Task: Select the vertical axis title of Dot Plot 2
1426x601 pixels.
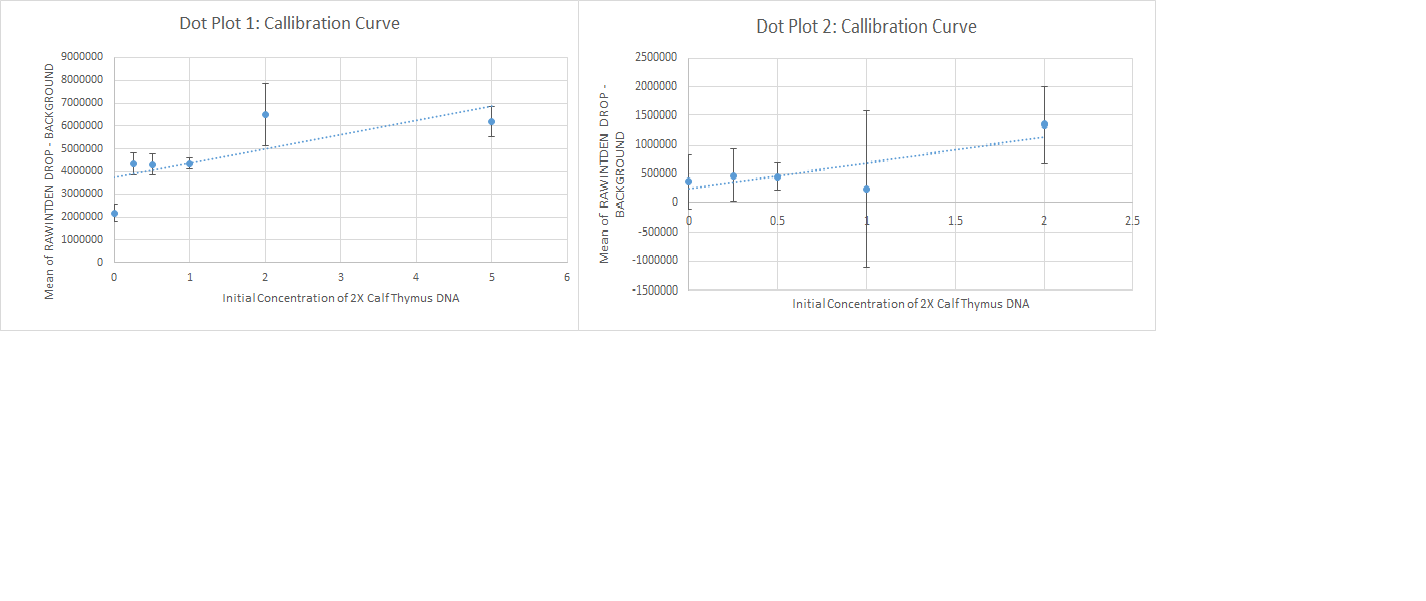Action: pos(611,197)
